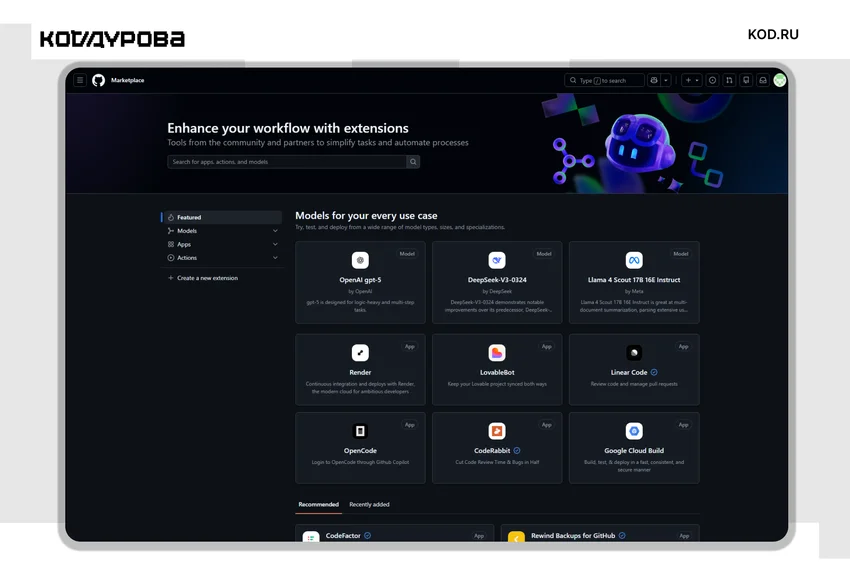This screenshot has width=850, height=582.
Task: Click 'Keep your Lovable project synced both ways'
Action: click(497, 384)
